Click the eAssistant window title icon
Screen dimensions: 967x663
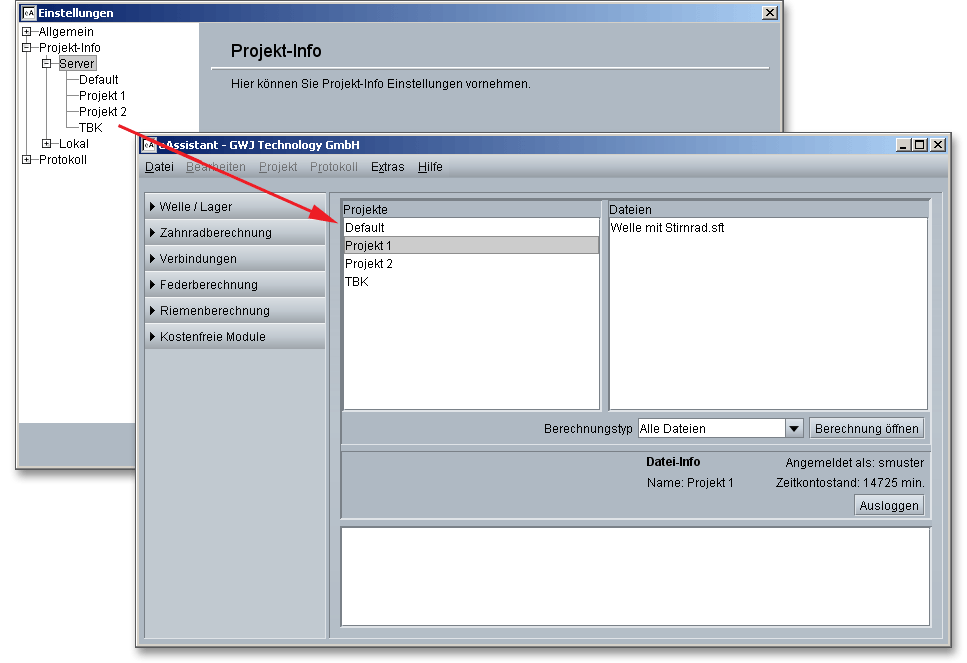(x=150, y=145)
